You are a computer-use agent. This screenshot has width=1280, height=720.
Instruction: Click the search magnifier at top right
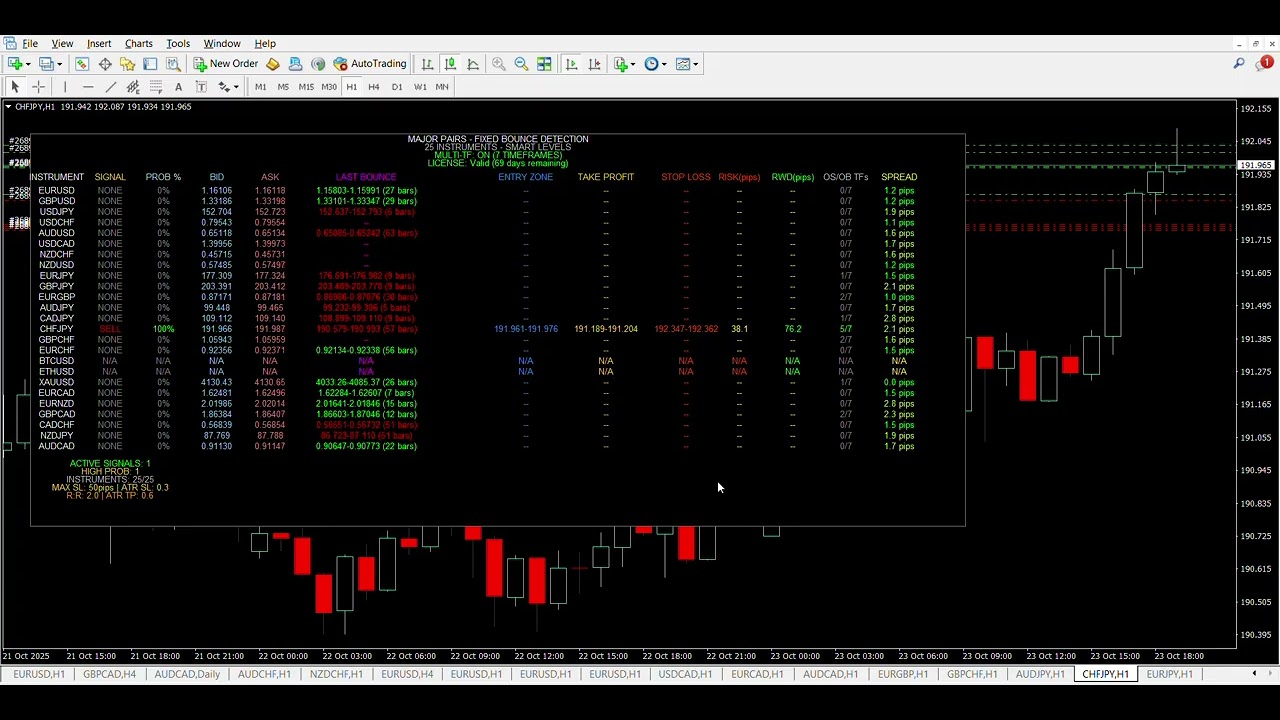(x=1239, y=64)
